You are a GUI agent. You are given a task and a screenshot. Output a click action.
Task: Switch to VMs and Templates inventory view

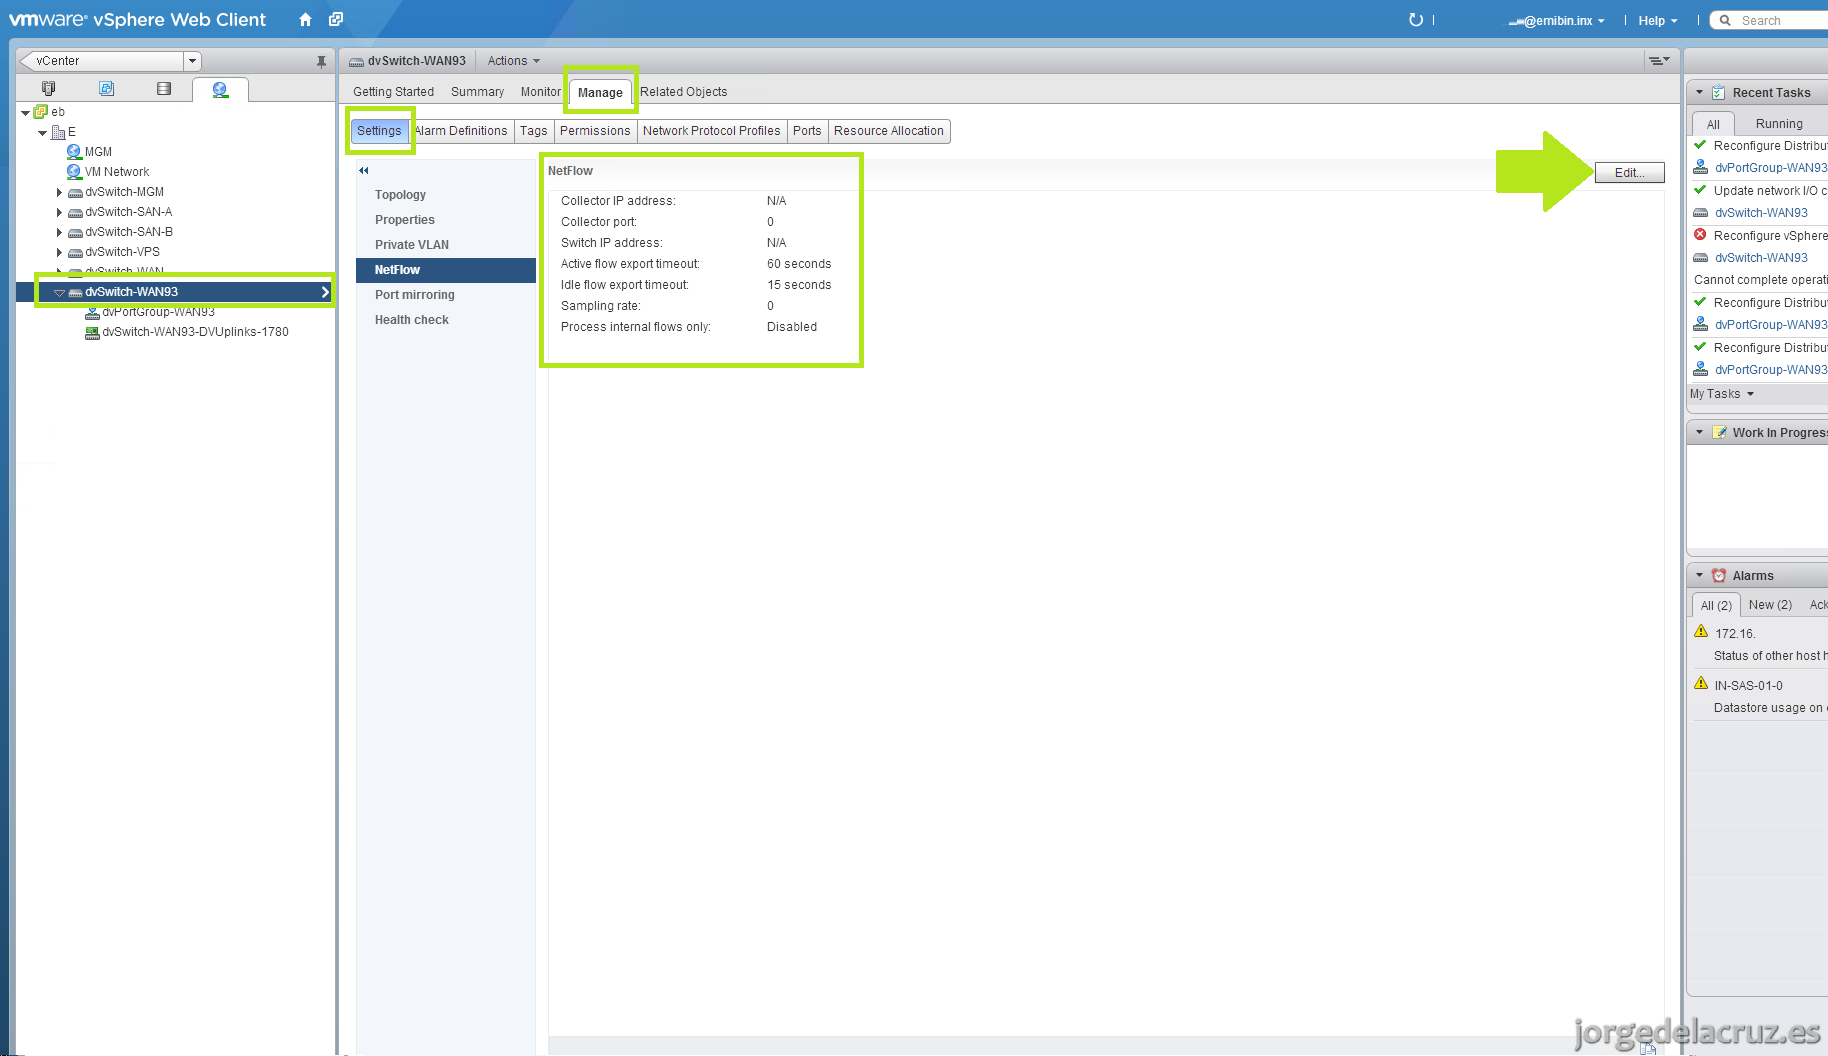106,89
